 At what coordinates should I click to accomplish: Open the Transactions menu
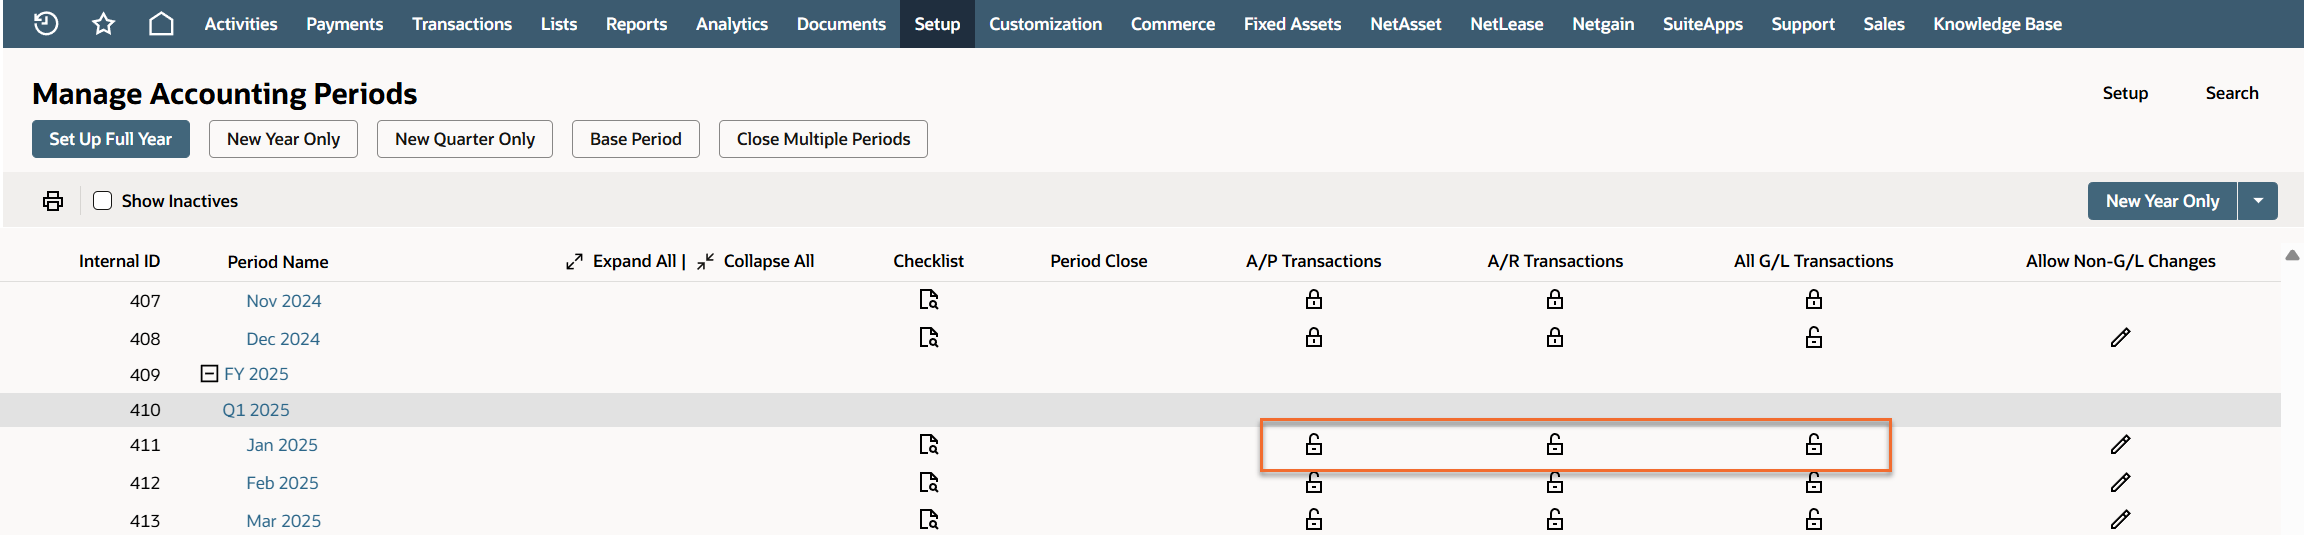461,24
